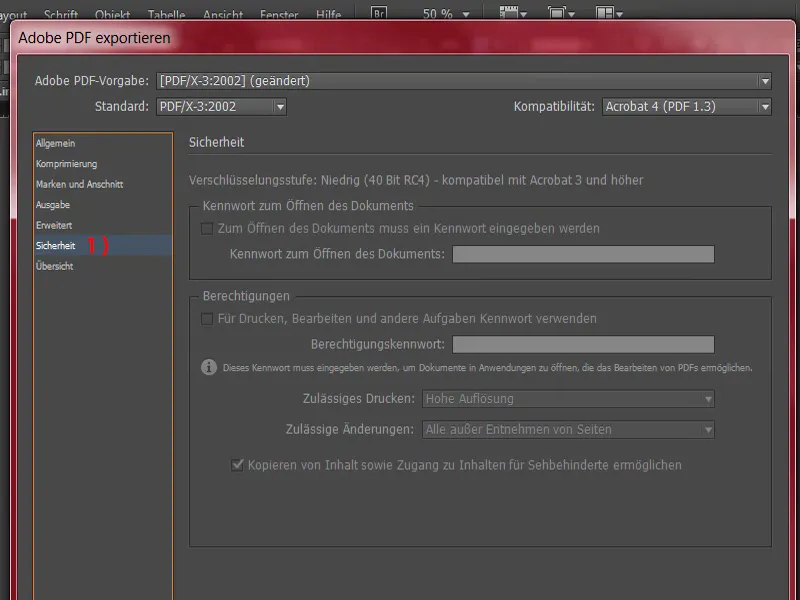Open the 50 % zoom level dropdown

point(445,14)
